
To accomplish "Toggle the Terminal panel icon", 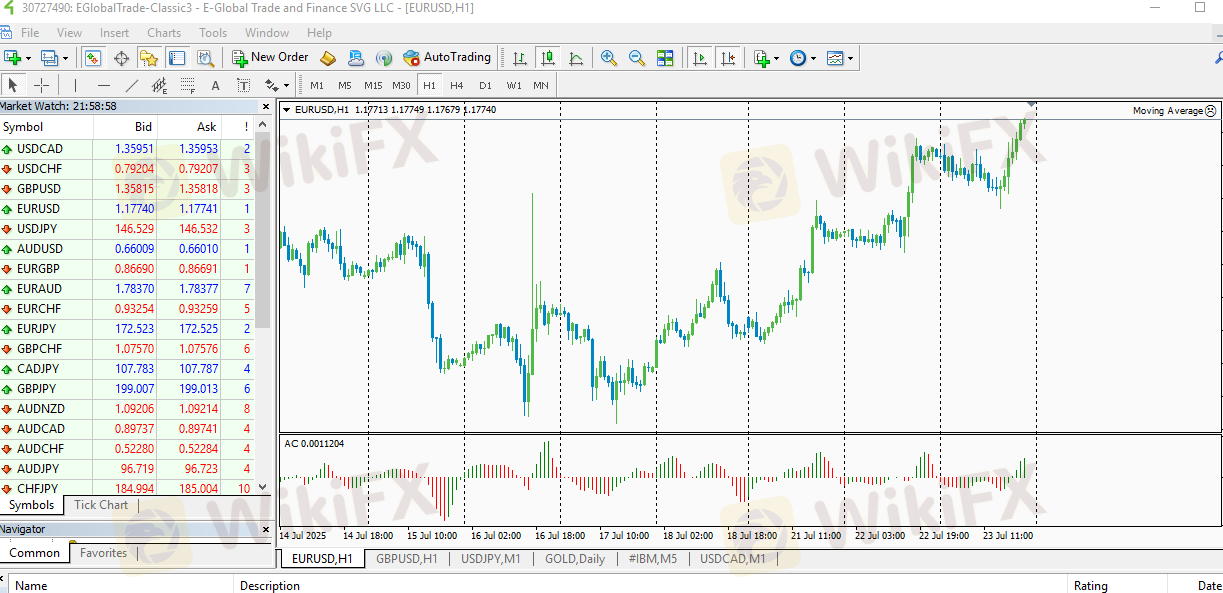I will click(177, 58).
